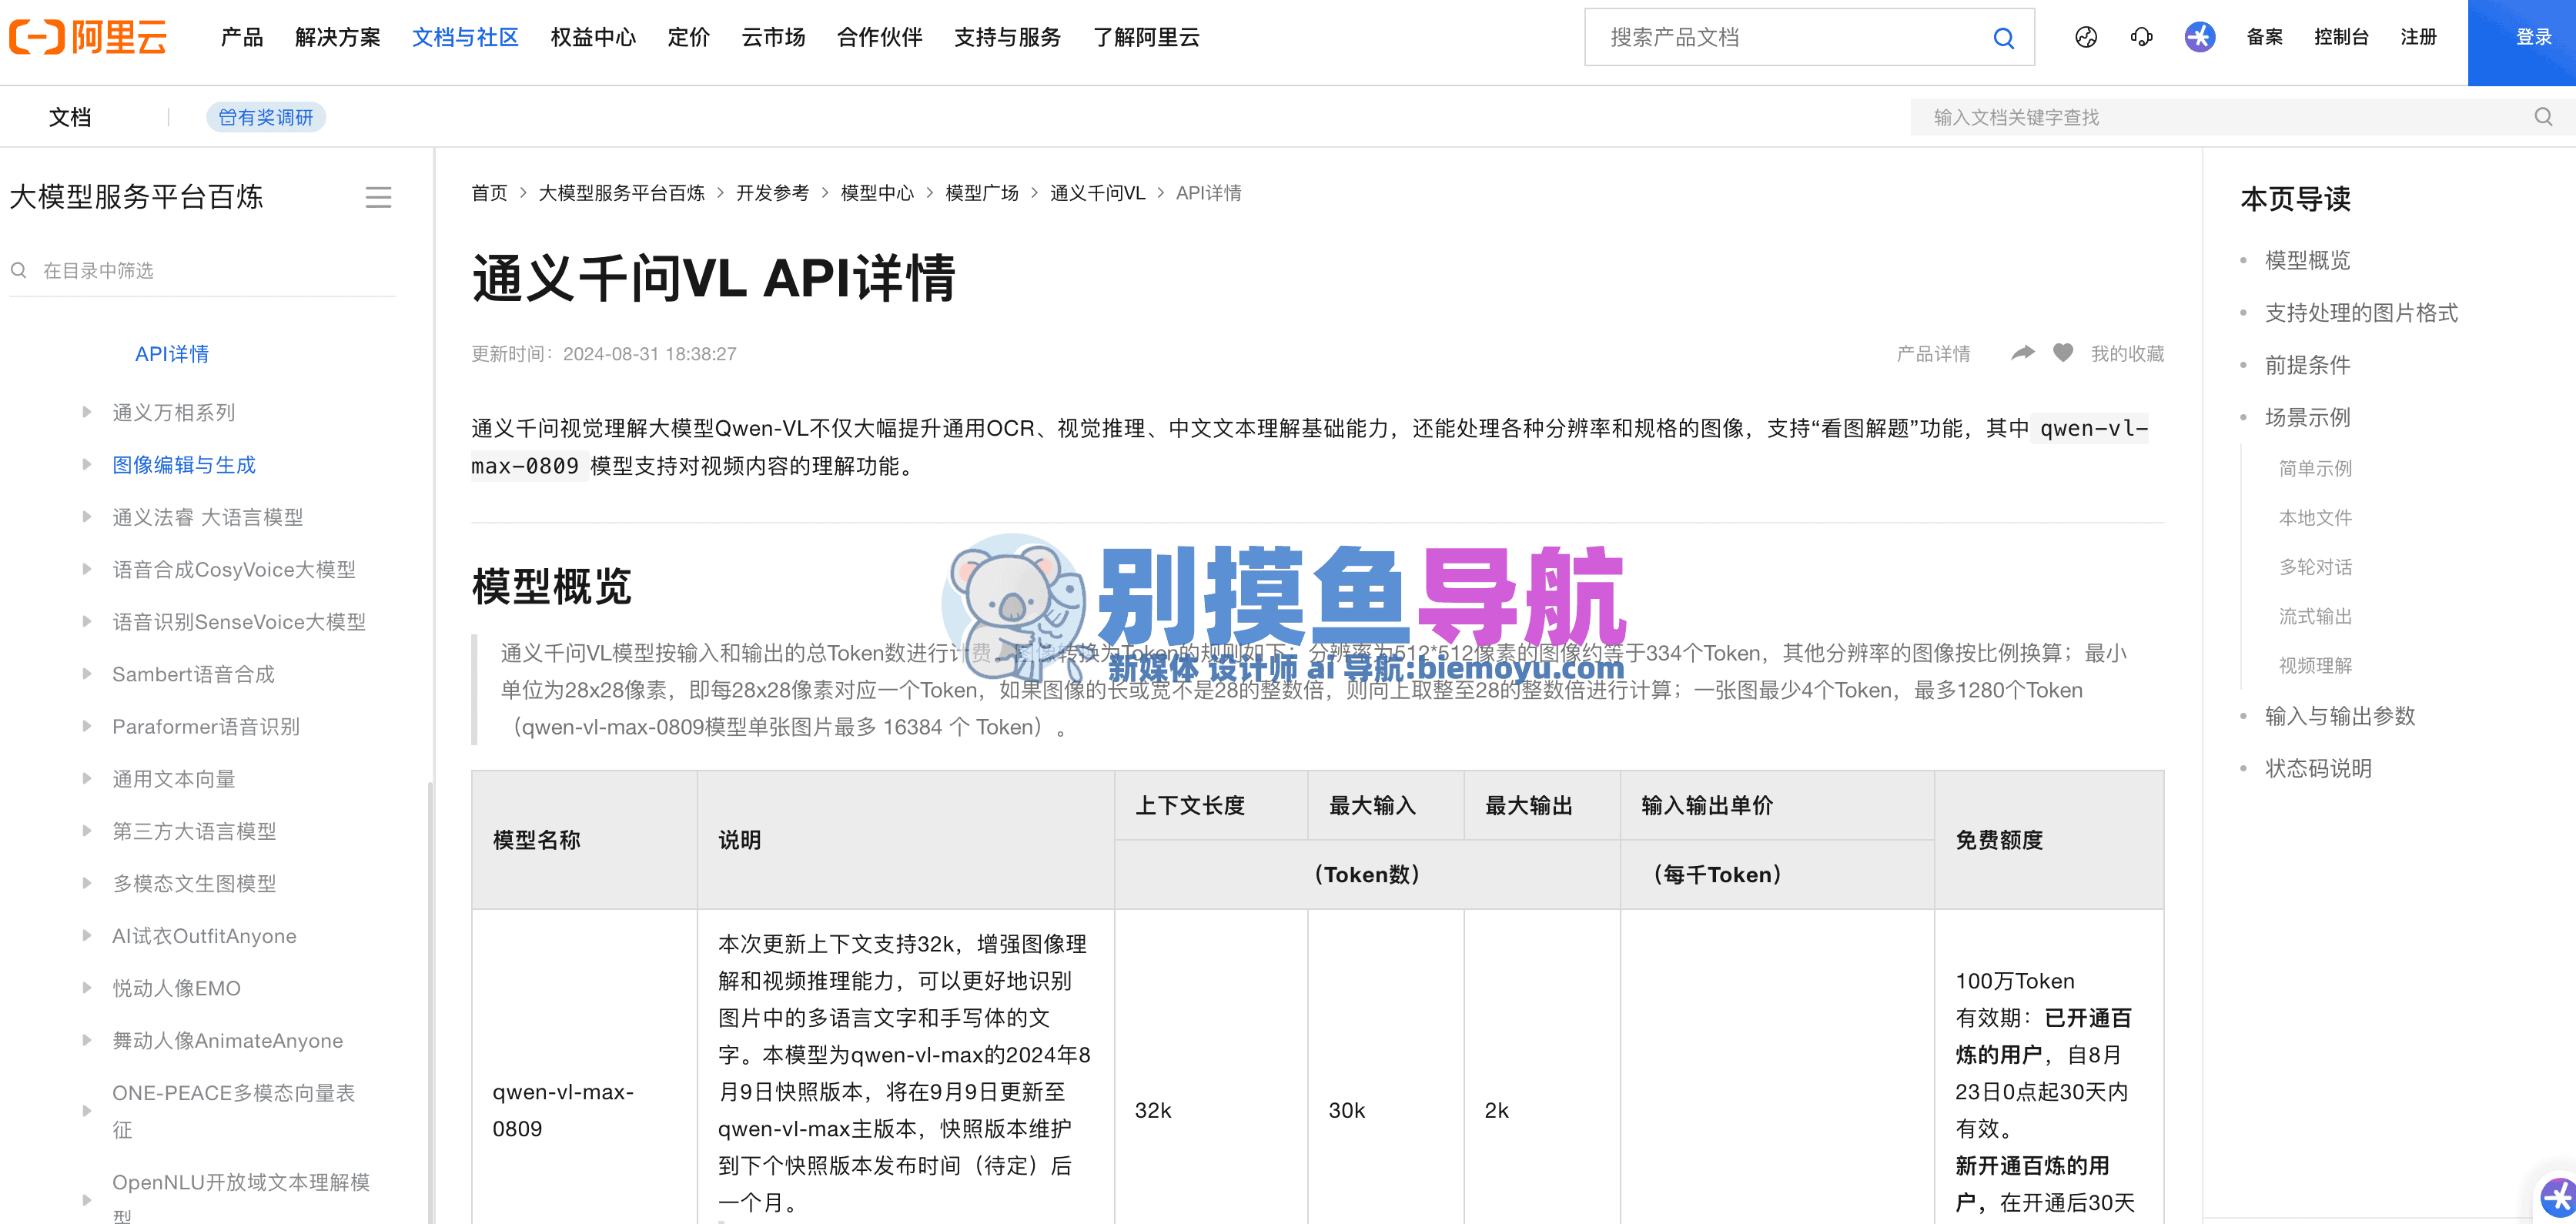
Task: Go to 大模型服务平台百炼 breadcrumb
Action: 621,192
